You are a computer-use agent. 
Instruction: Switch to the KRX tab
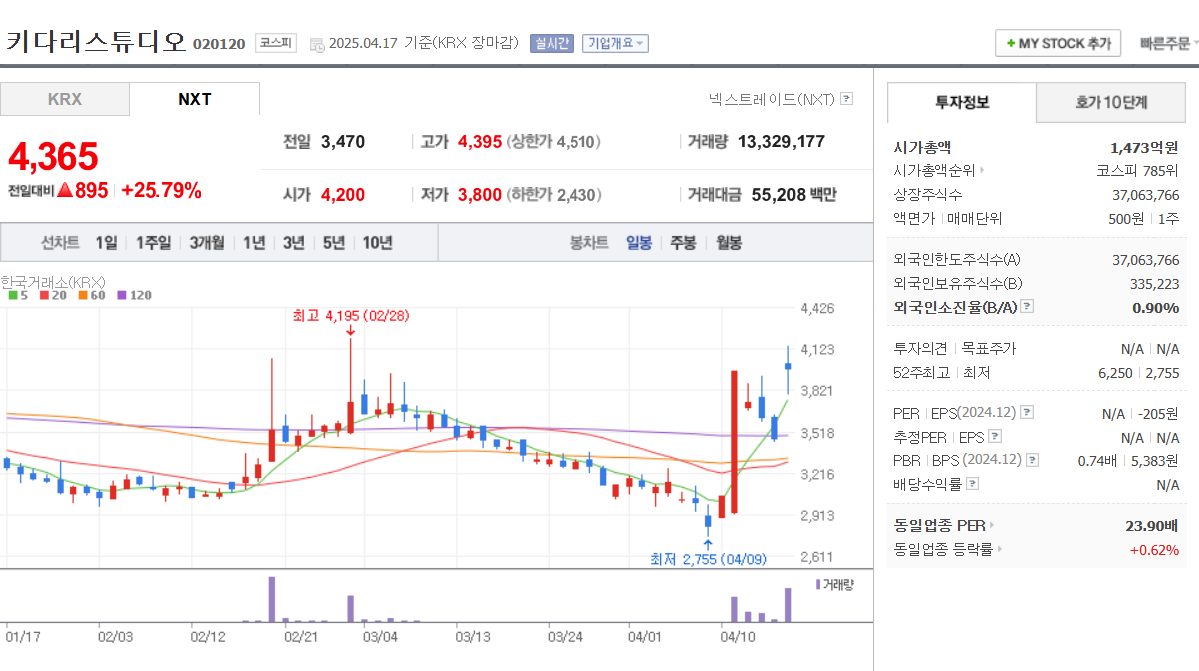[65, 99]
